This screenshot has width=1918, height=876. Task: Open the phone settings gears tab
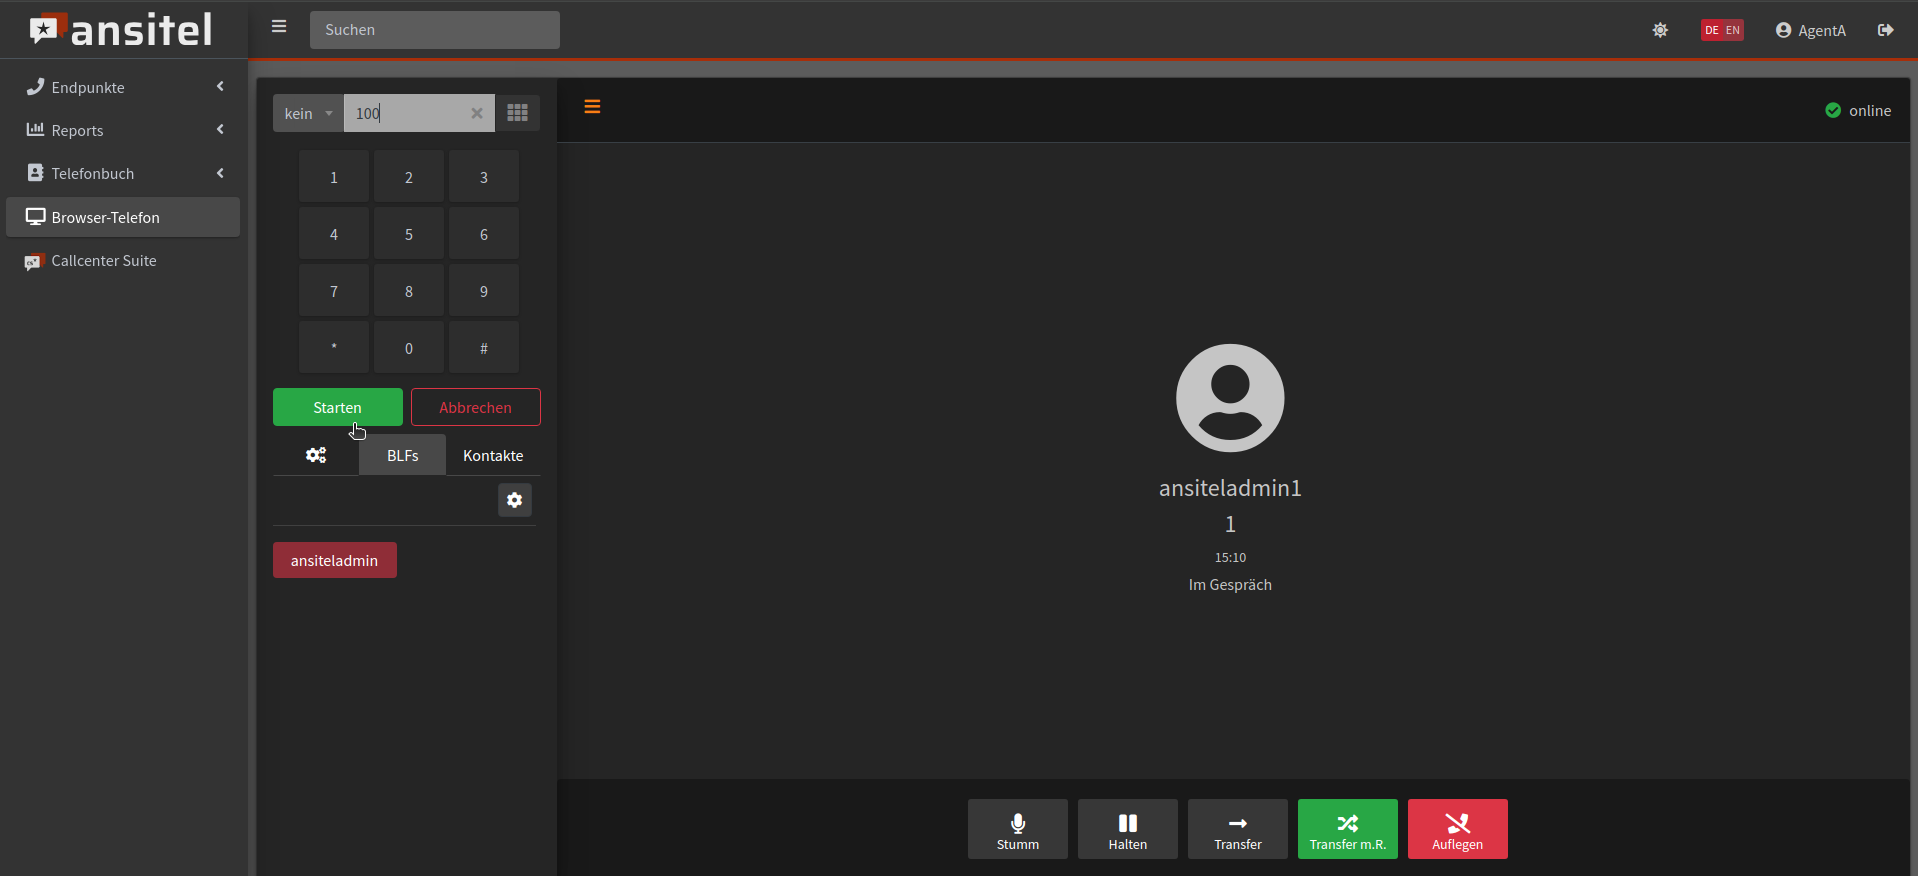316,455
